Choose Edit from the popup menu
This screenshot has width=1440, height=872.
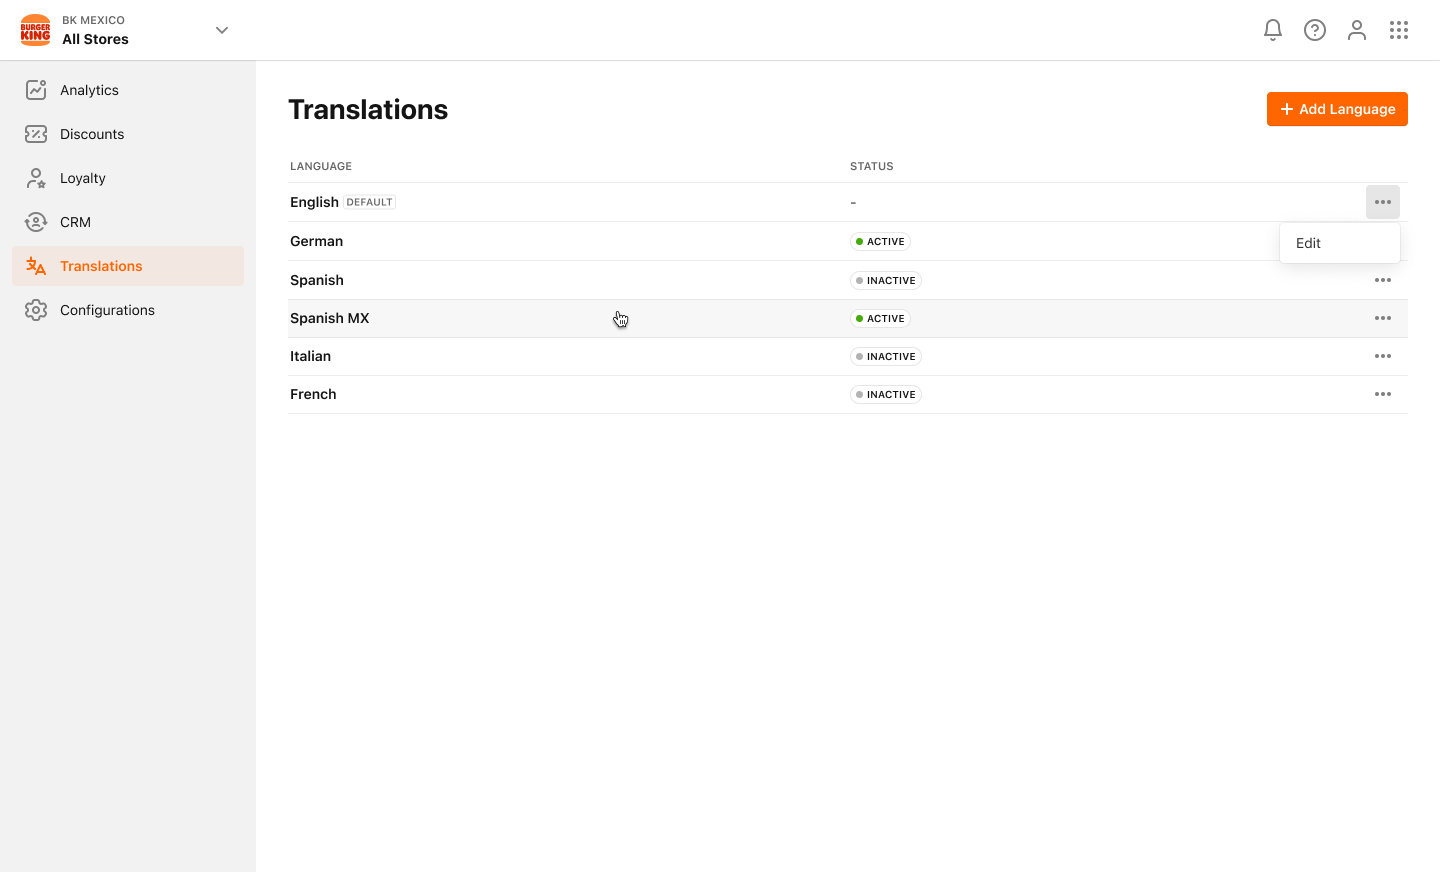click(x=1340, y=243)
